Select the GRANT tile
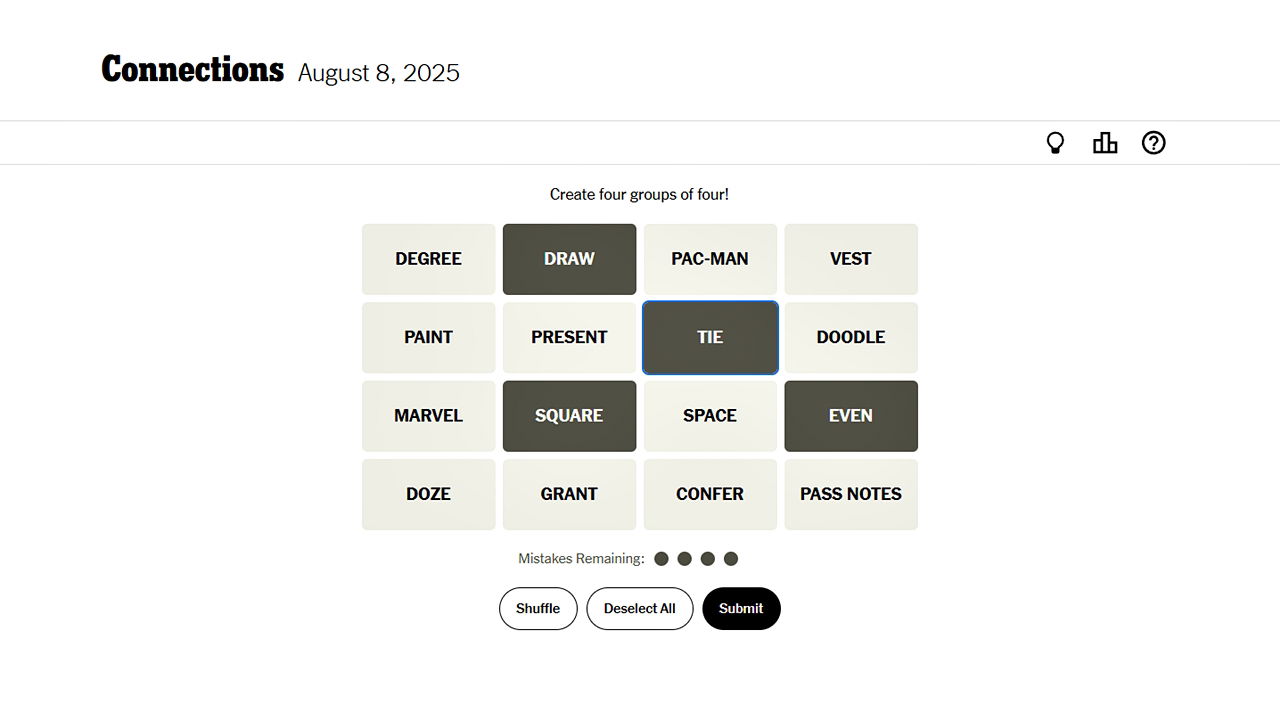This screenshot has height=720, width=1280. click(569, 494)
